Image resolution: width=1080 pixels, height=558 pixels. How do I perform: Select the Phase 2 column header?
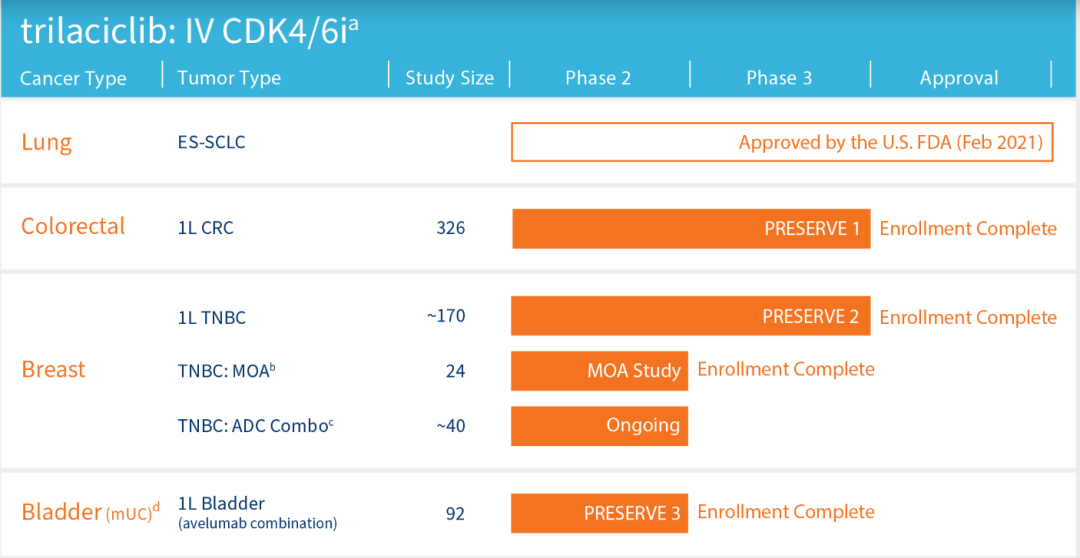coord(598,78)
